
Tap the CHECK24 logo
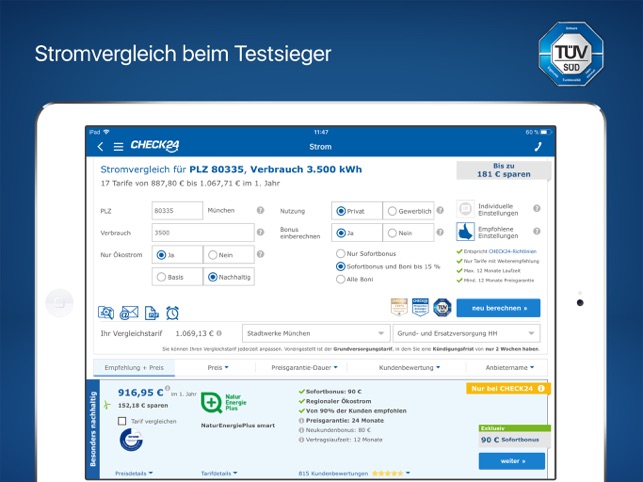155,146
